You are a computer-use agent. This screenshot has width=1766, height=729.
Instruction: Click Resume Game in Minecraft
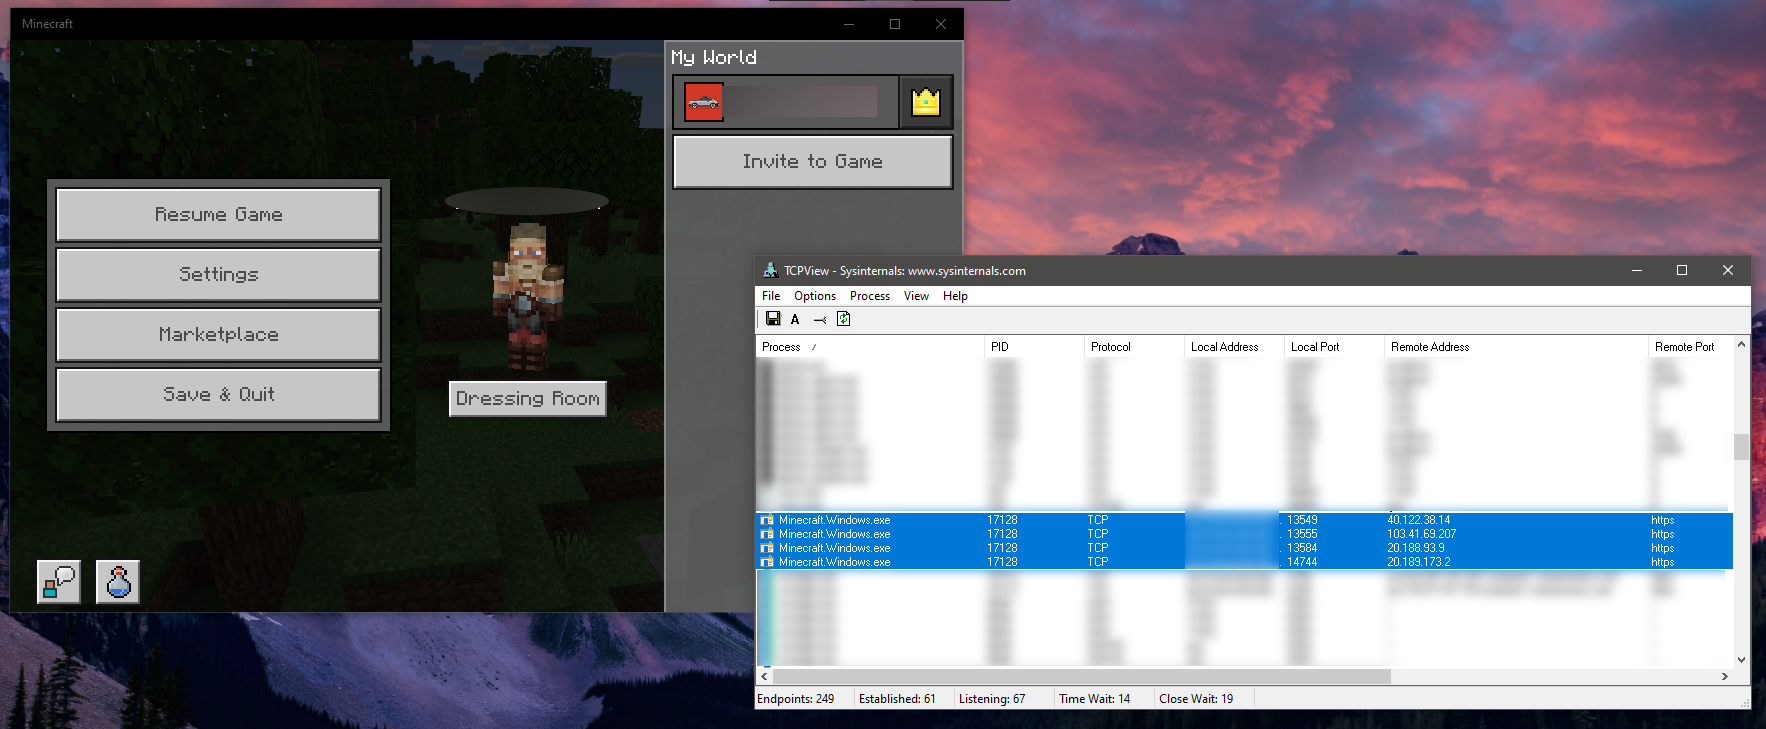click(x=219, y=215)
